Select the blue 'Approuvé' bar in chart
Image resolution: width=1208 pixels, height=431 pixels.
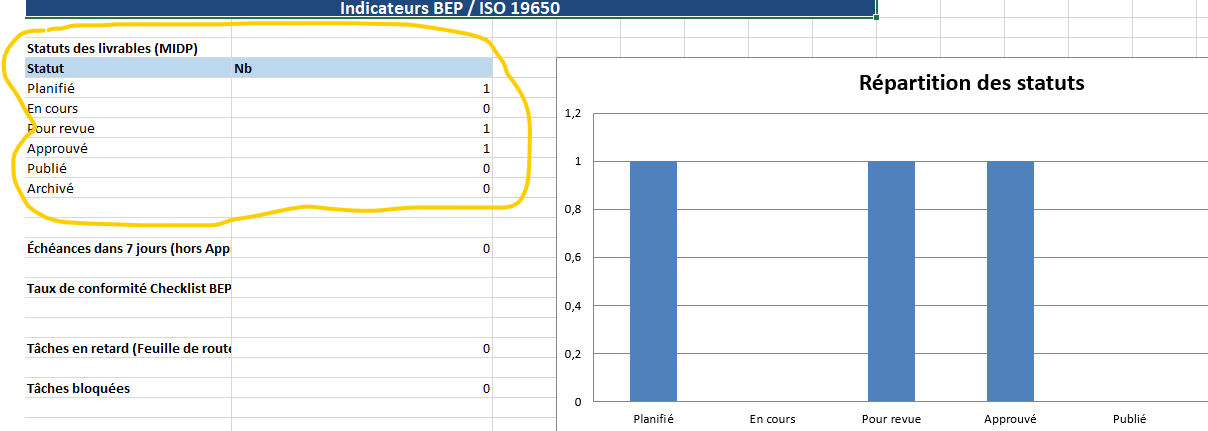(1010, 281)
